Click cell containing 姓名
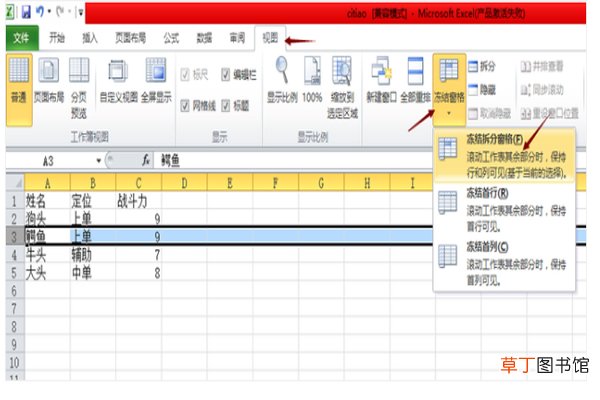Viewport: 600px width, 400px height. coord(47,201)
